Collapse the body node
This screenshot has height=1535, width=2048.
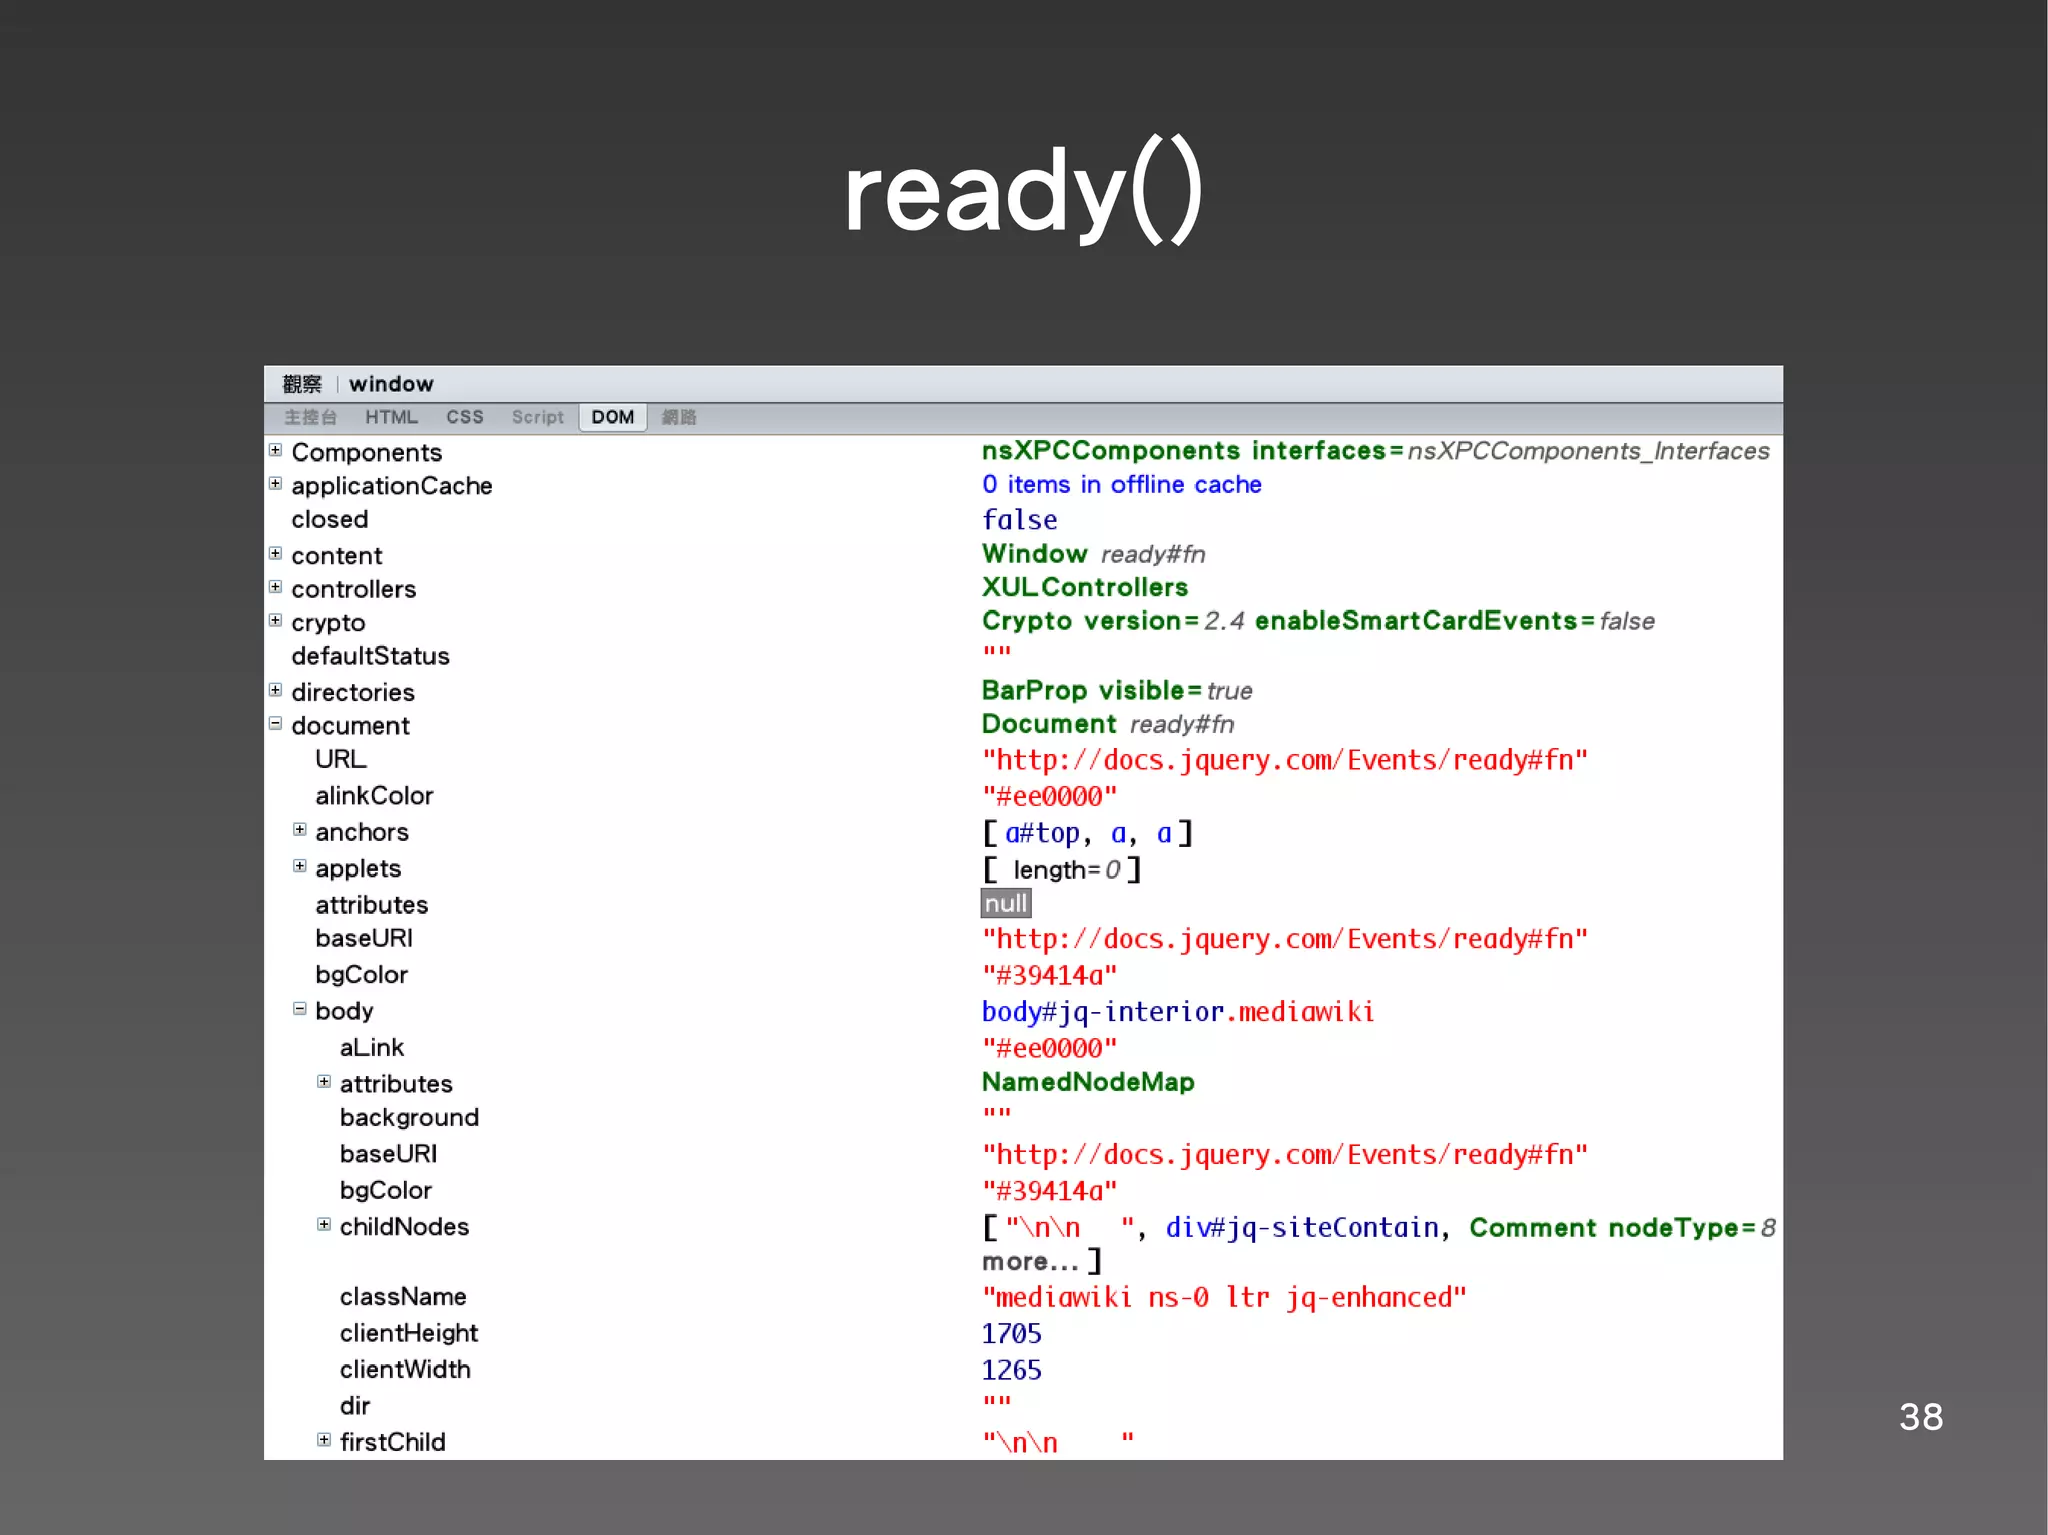(x=299, y=1009)
